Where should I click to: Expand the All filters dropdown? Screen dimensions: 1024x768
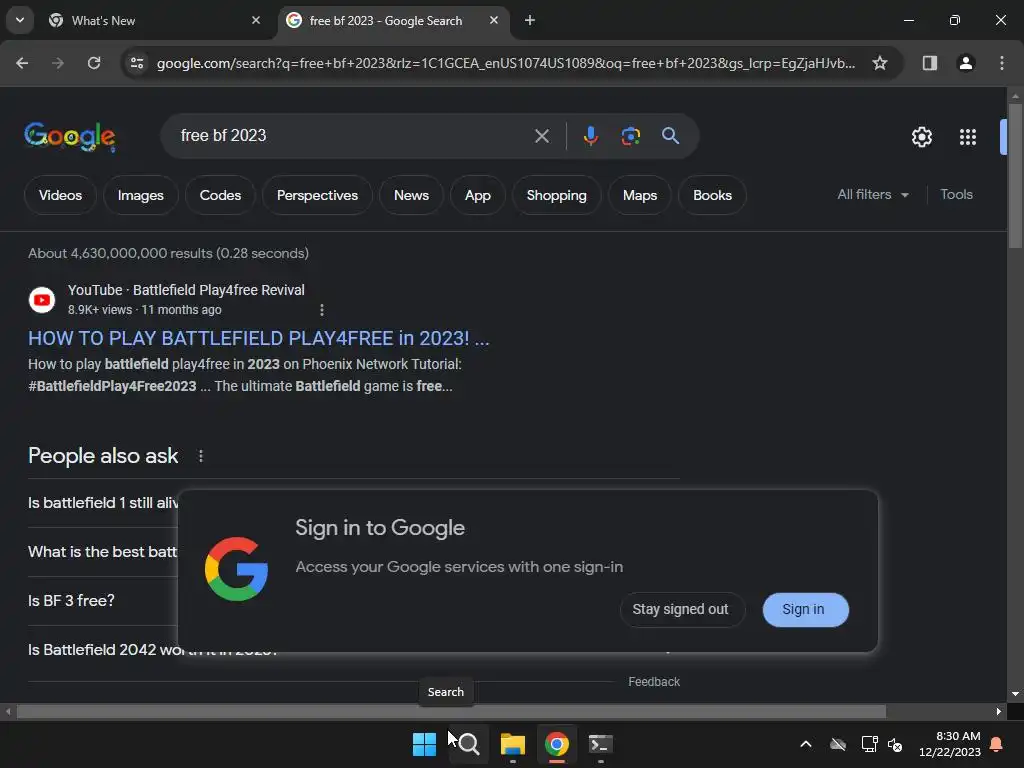872,195
